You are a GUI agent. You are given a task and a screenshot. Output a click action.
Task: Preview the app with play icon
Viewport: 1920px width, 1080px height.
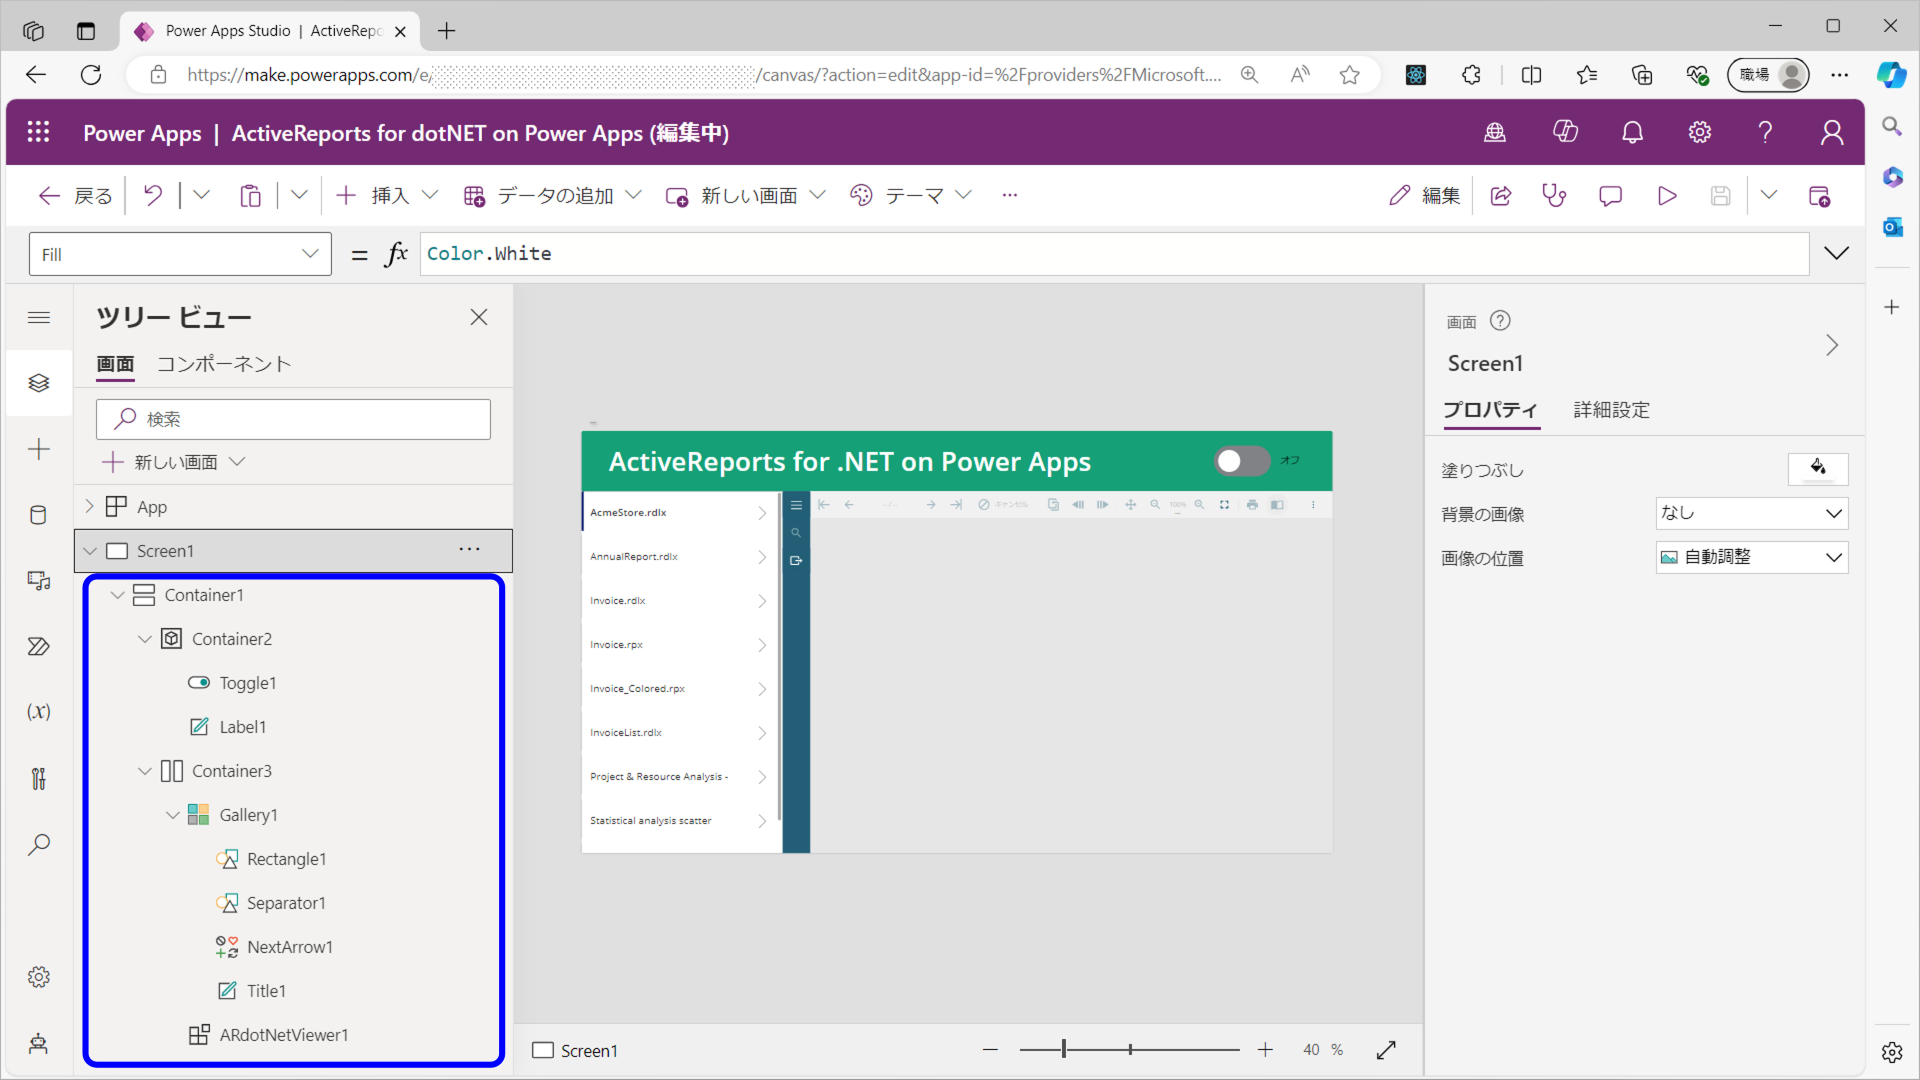tap(1667, 196)
